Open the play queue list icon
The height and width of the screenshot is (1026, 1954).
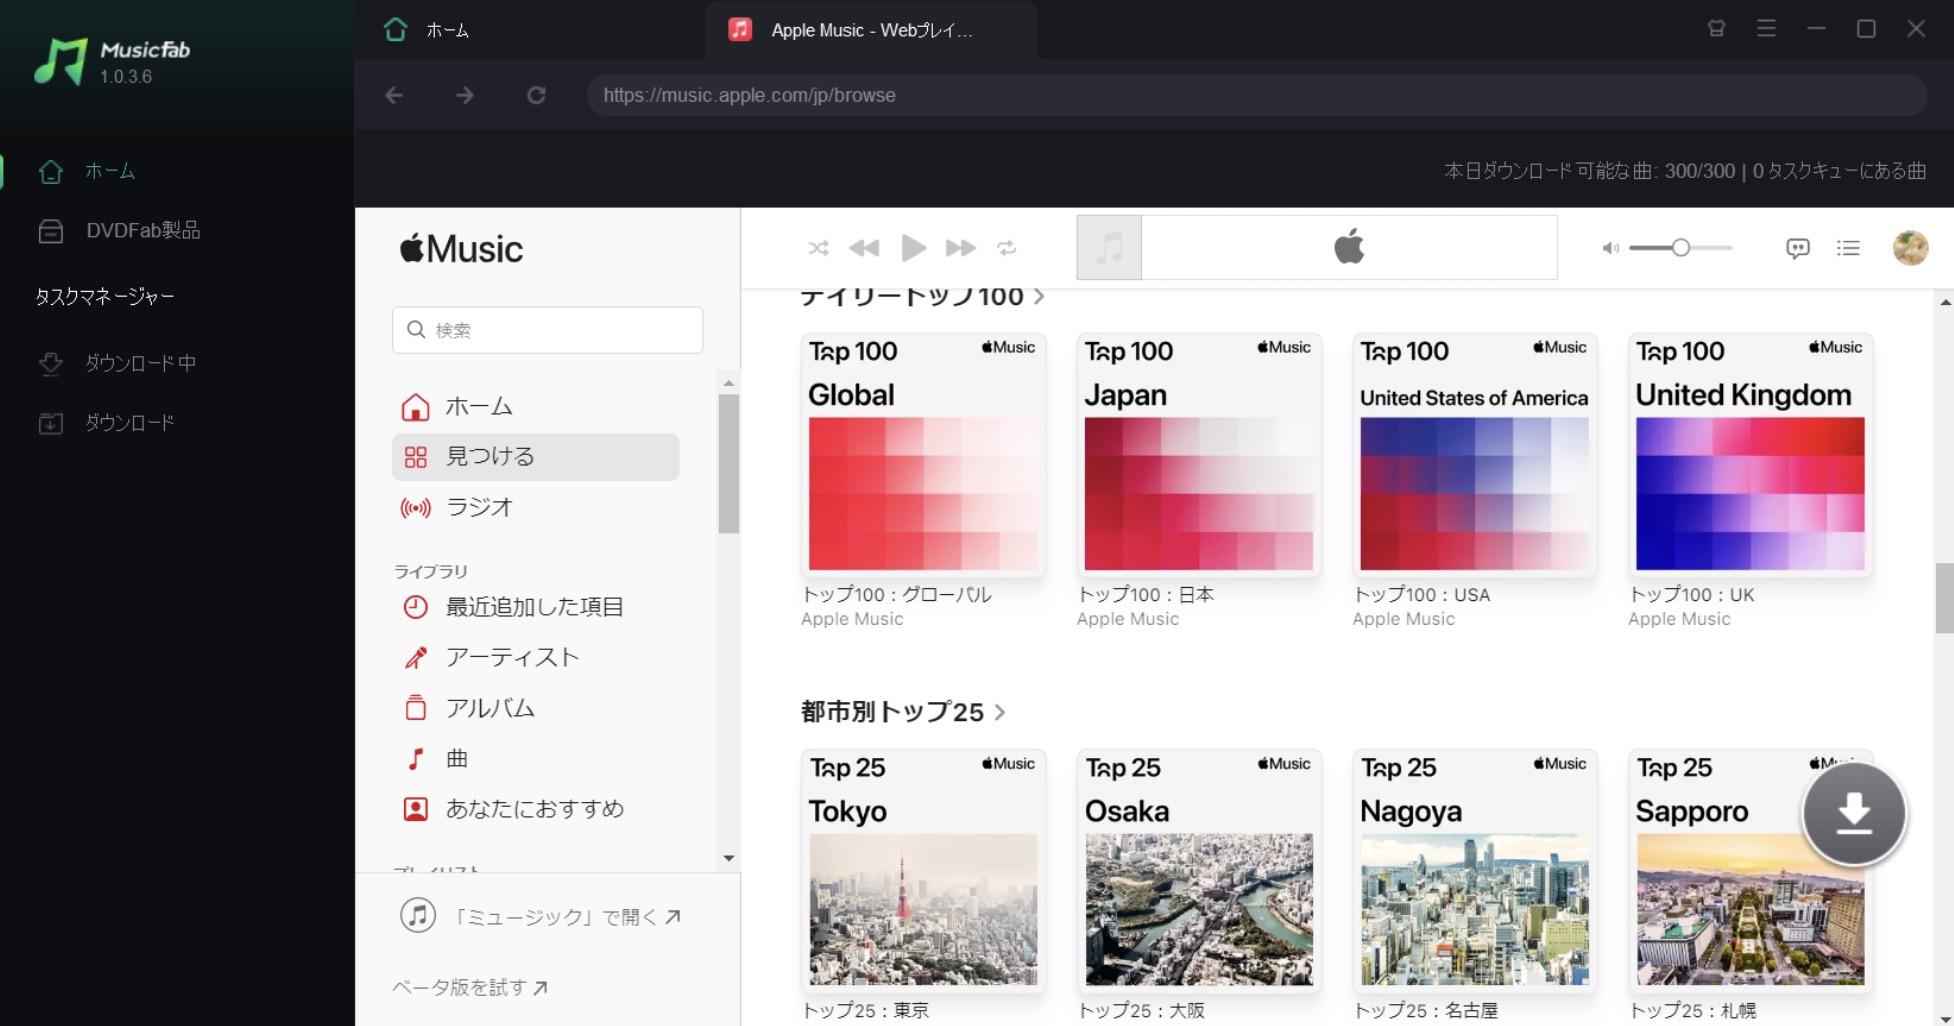[x=1849, y=248]
